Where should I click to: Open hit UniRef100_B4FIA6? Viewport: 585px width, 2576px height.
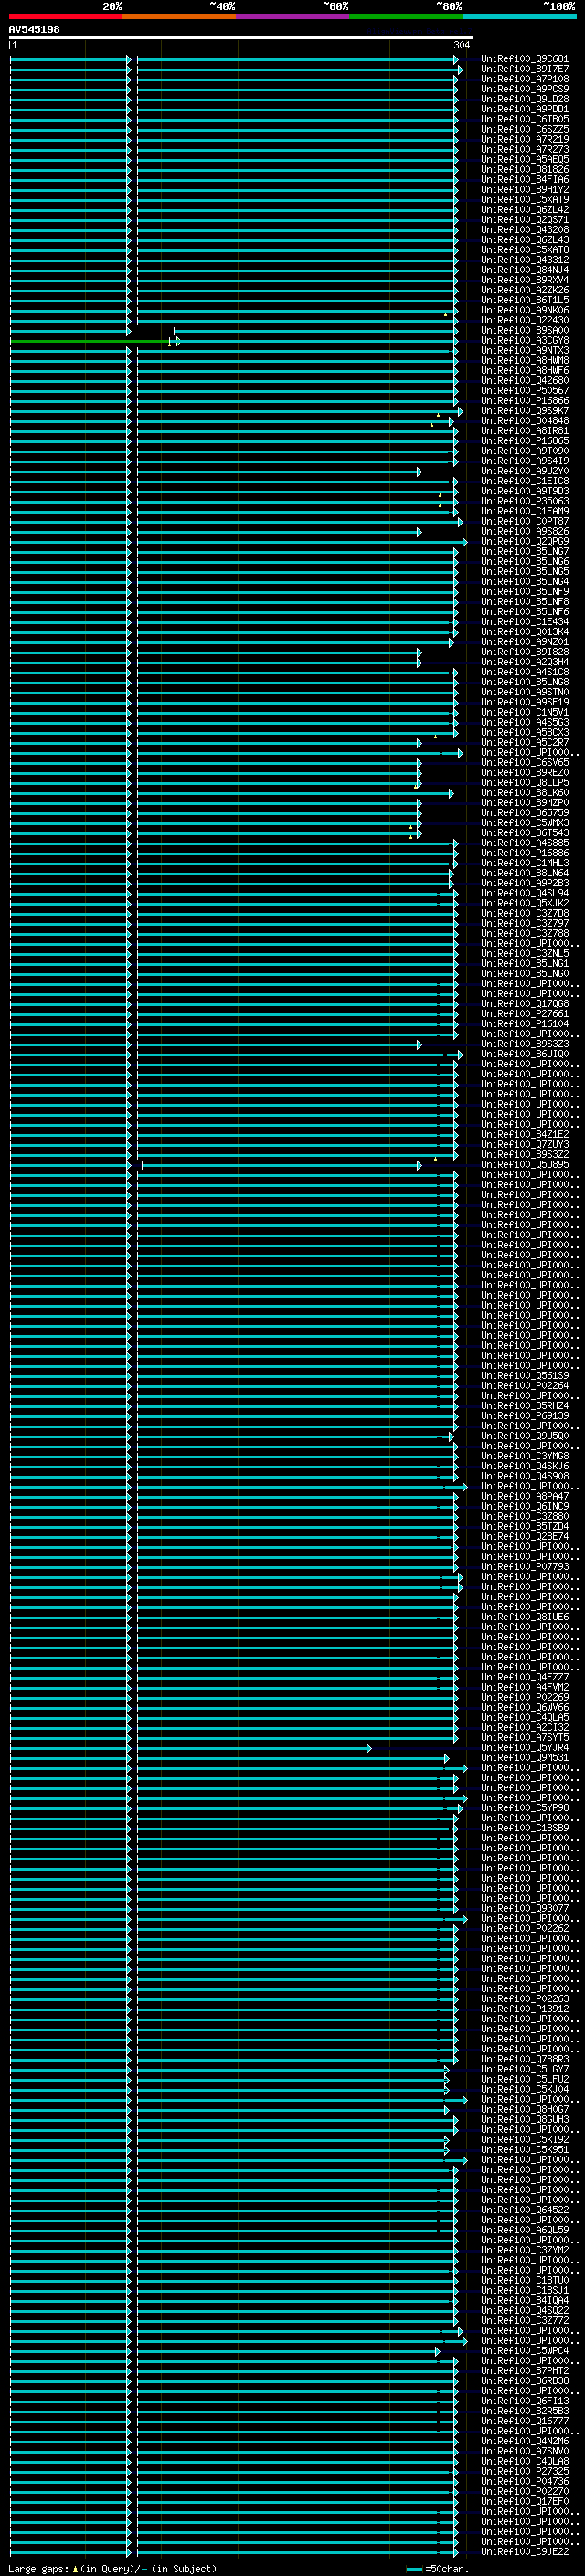pos(525,179)
